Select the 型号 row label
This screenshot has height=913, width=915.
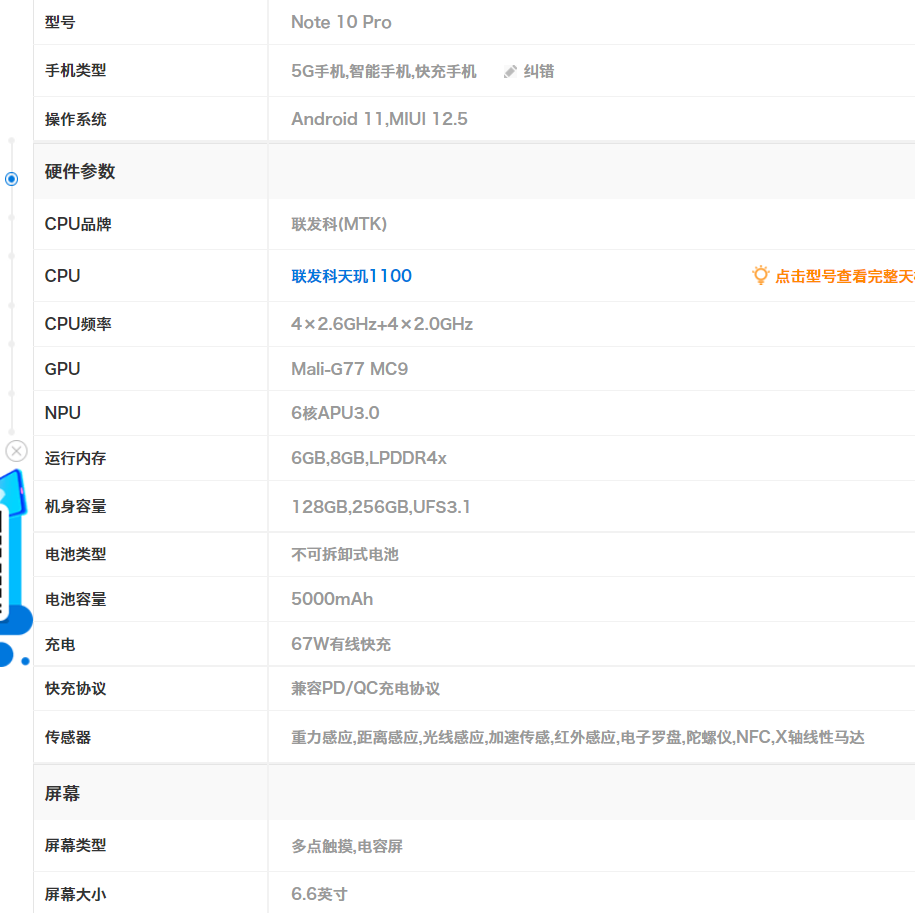(x=60, y=22)
